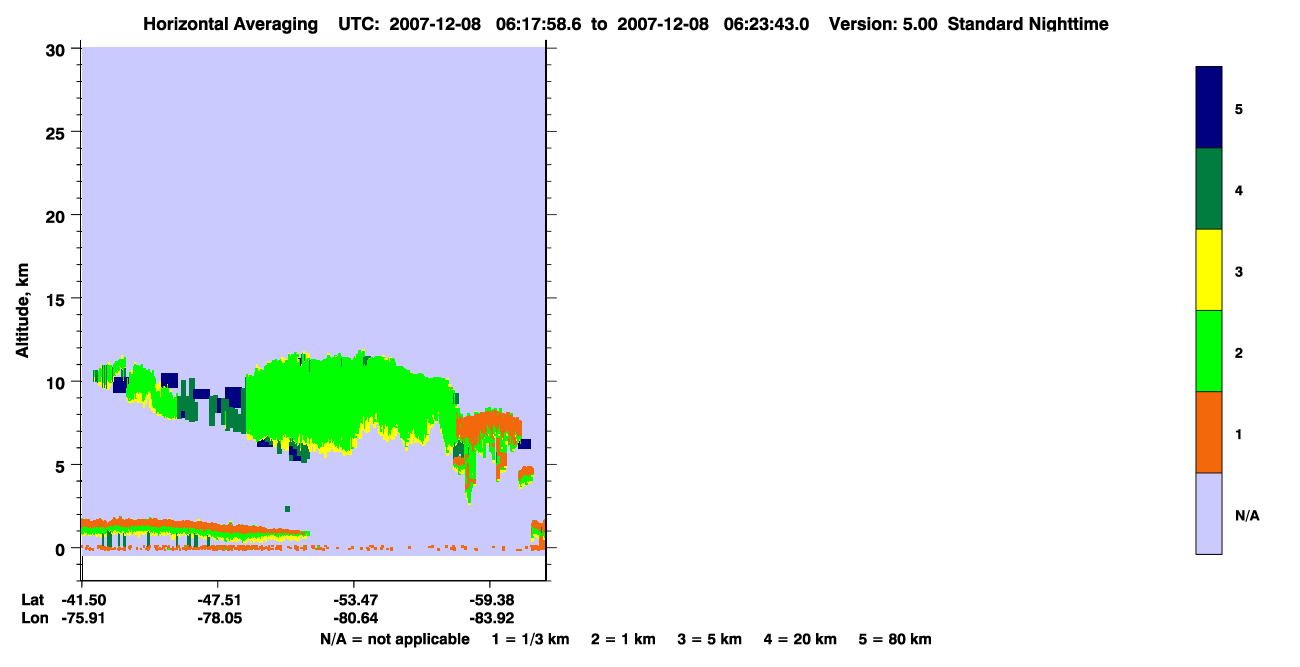1300x667 pixels.
Task: Click the altitude tick label '15'
Action: coord(57,299)
